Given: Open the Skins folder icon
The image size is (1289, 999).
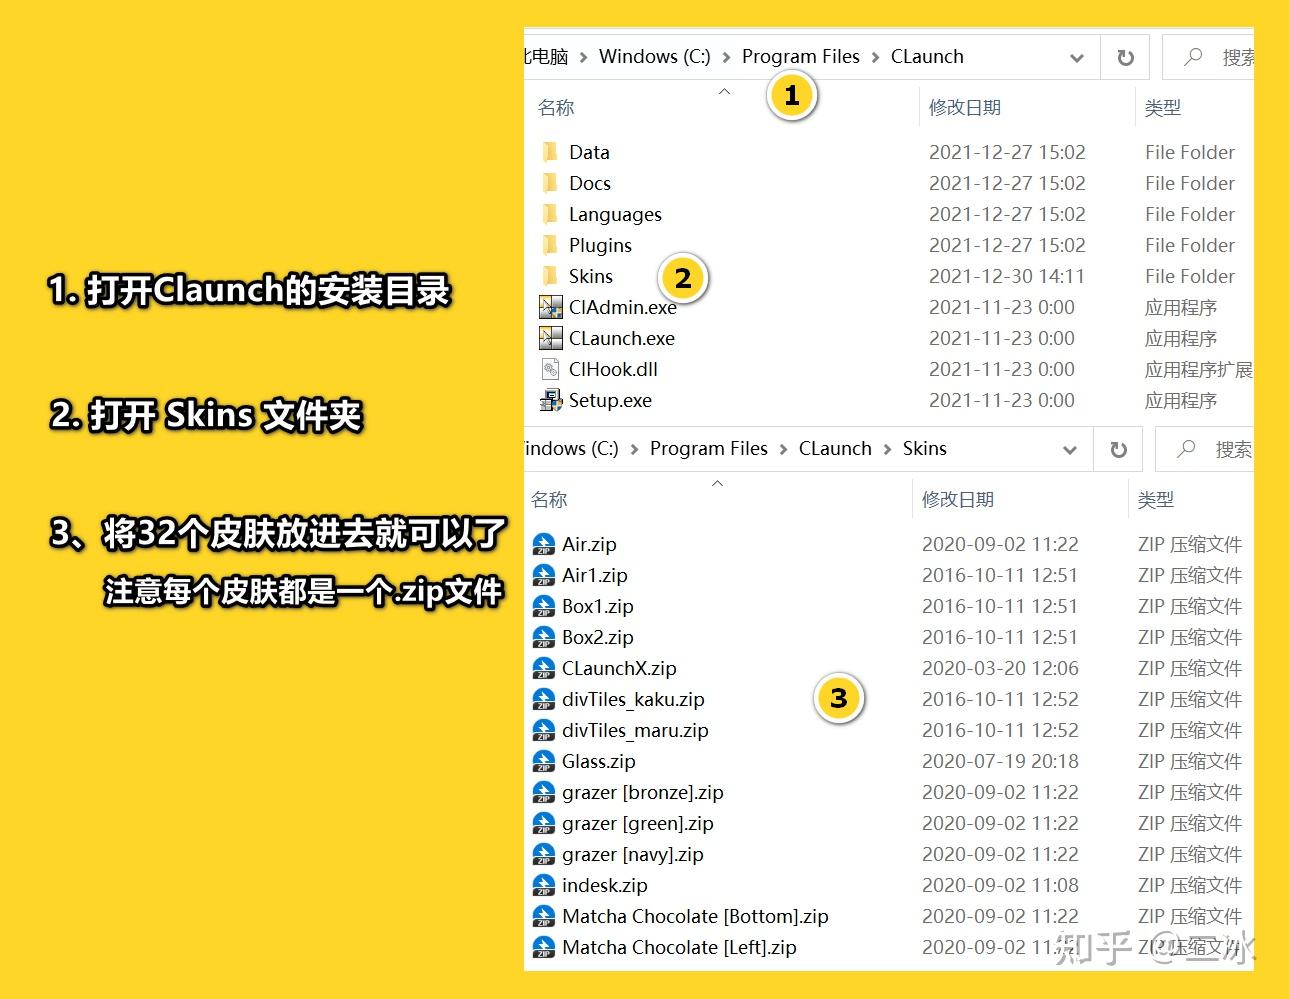Looking at the screenshot, I should [552, 276].
